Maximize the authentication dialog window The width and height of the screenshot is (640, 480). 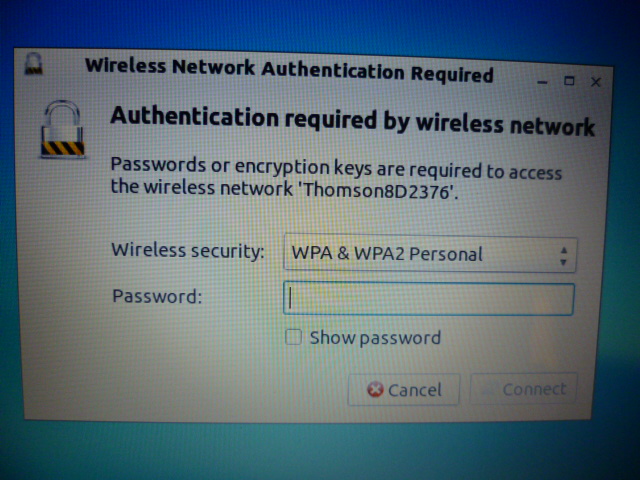pos(569,81)
